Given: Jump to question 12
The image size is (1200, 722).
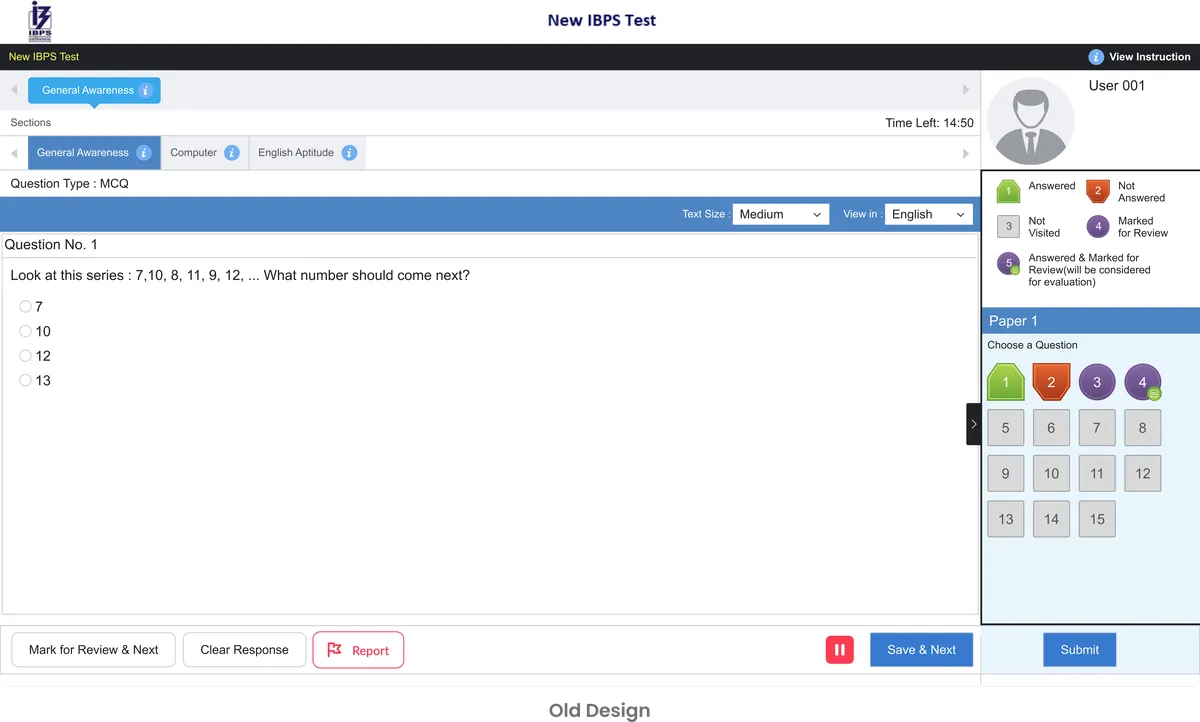Looking at the screenshot, I should point(1143,474).
